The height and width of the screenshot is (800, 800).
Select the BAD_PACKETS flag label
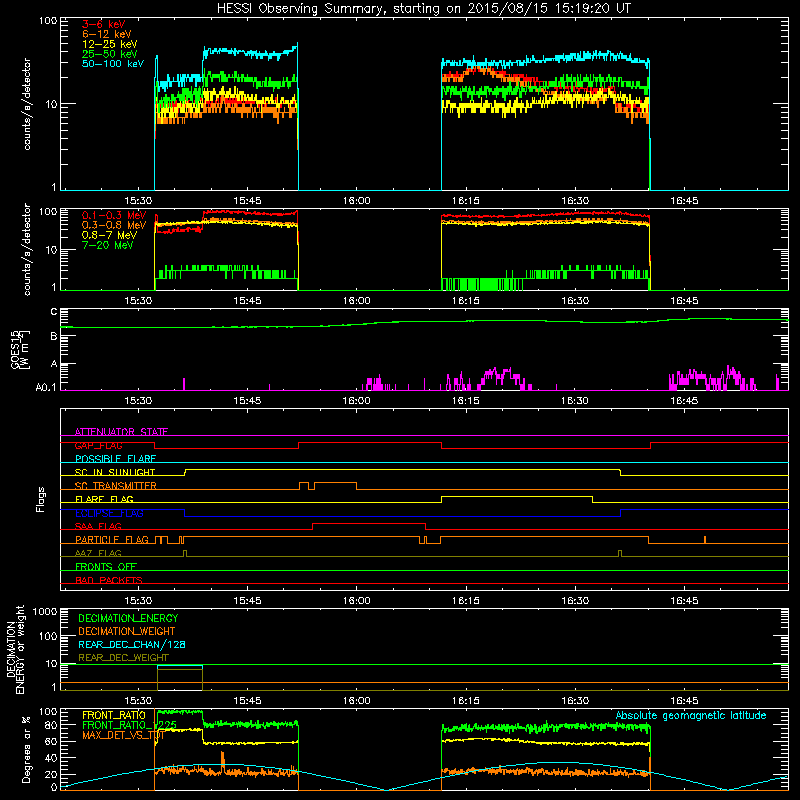[x=109, y=580]
